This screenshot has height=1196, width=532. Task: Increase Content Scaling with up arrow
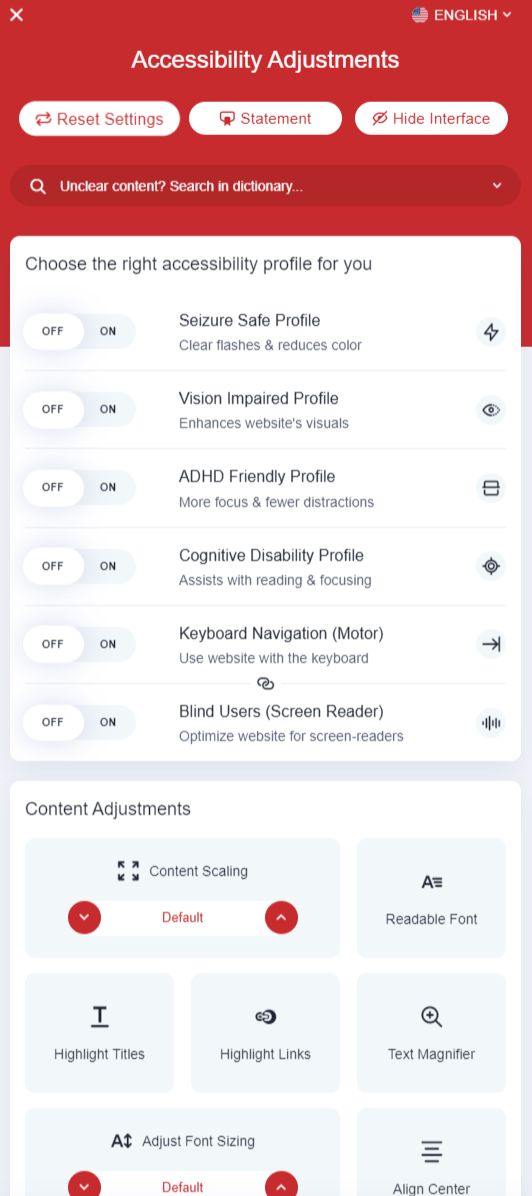coord(281,917)
